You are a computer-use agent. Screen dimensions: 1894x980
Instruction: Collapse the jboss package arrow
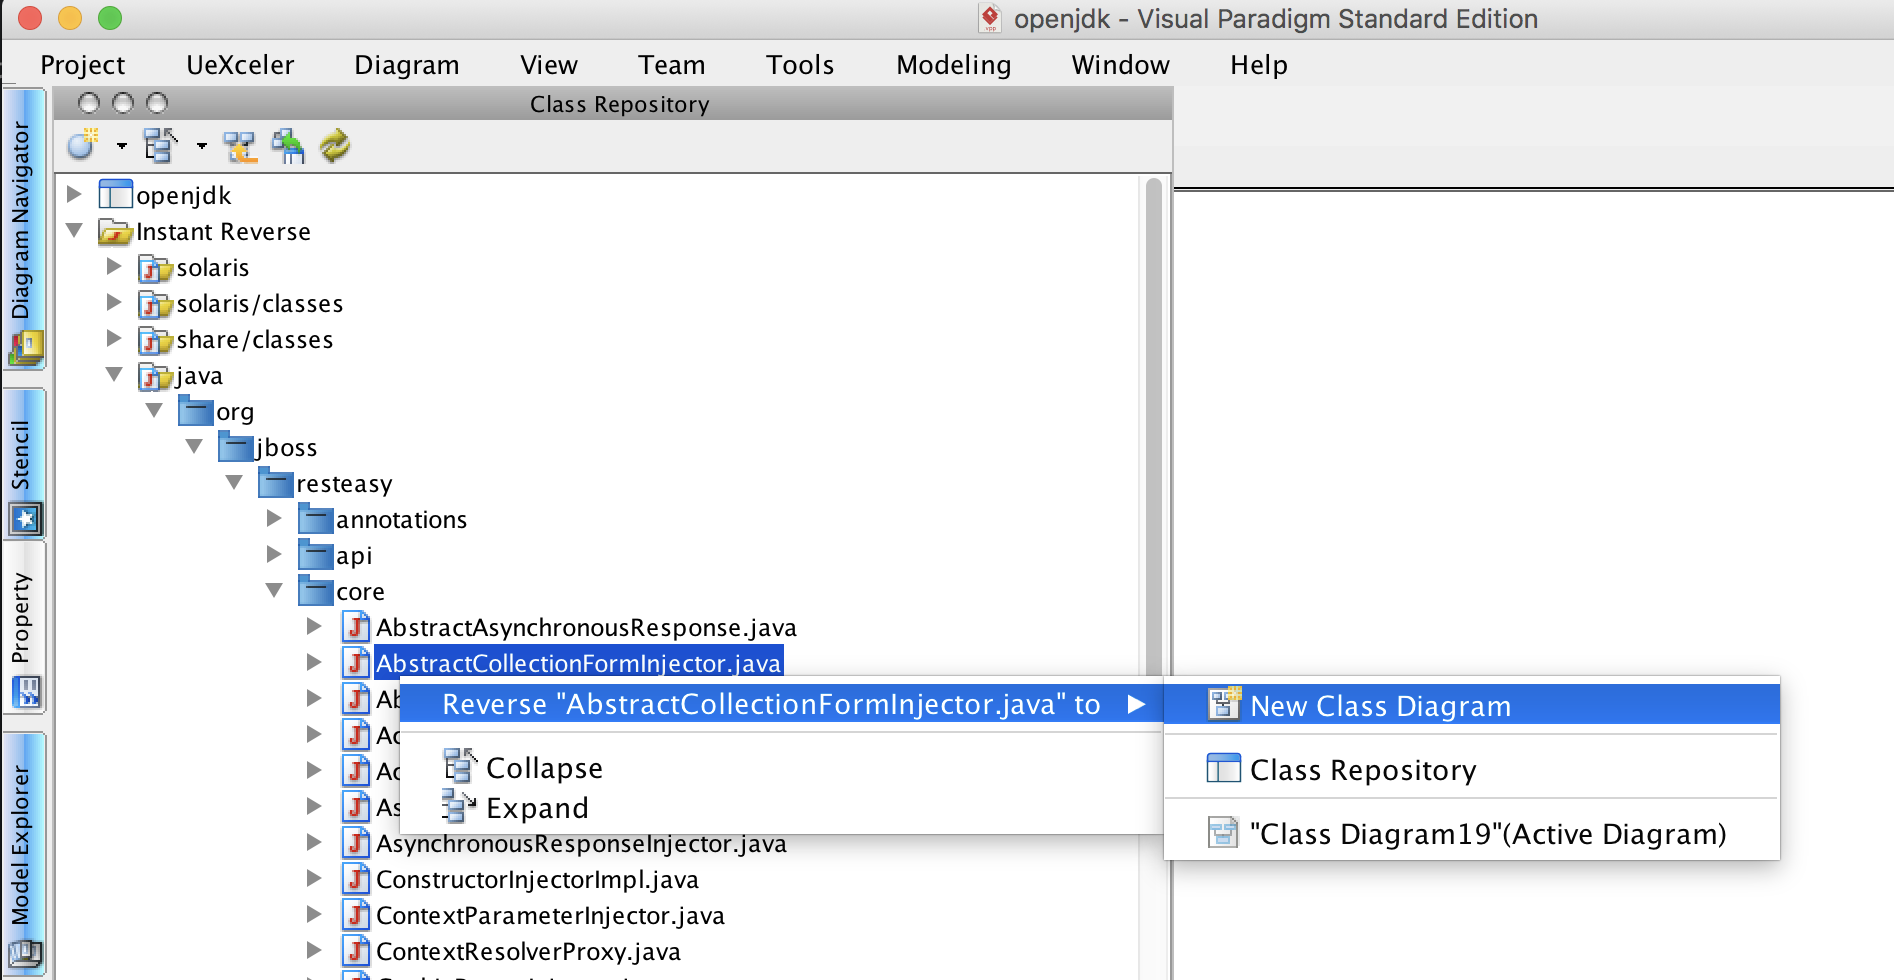click(x=194, y=446)
